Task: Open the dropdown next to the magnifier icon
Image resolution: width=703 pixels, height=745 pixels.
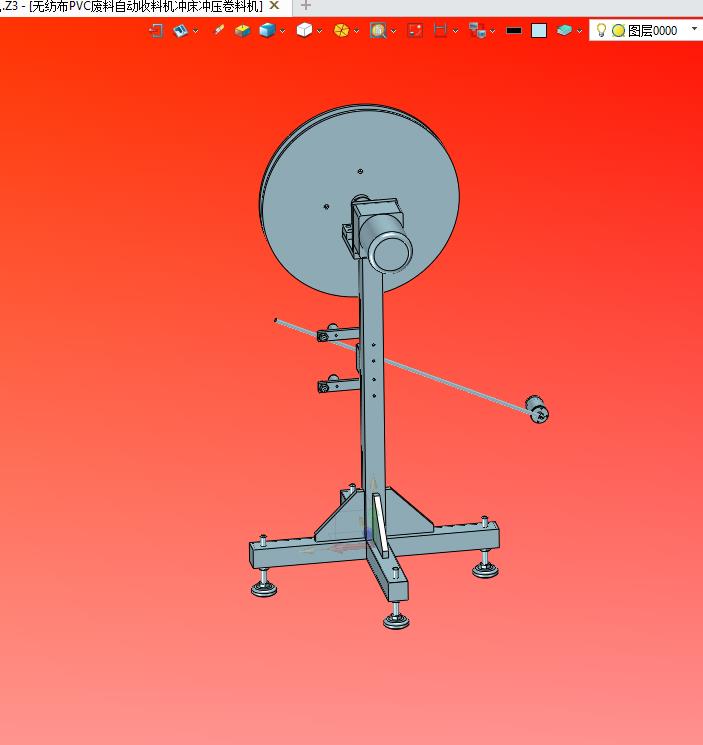Action: 394,31
